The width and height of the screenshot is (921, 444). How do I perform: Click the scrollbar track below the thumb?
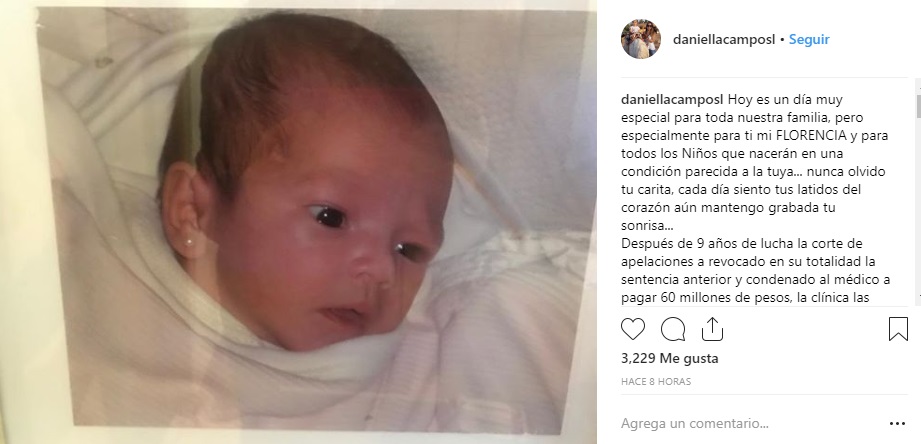[918, 211]
